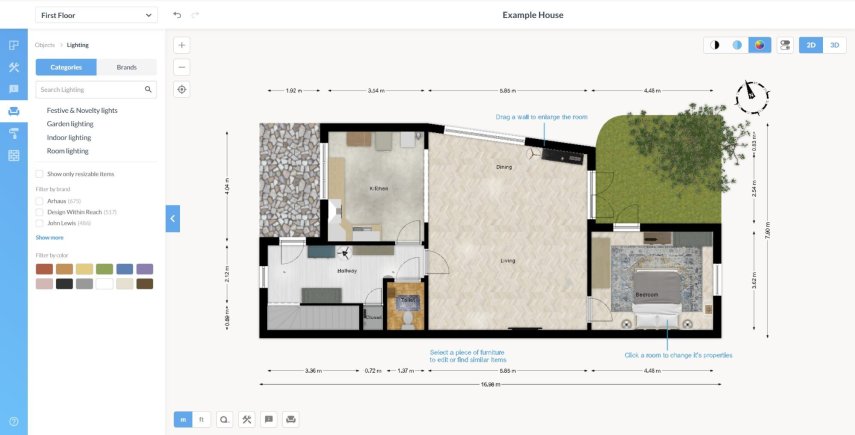The width and height of the screenshot is (855, 435).
Task: Check the Design Within Reach brand filter
Action: 39,212
